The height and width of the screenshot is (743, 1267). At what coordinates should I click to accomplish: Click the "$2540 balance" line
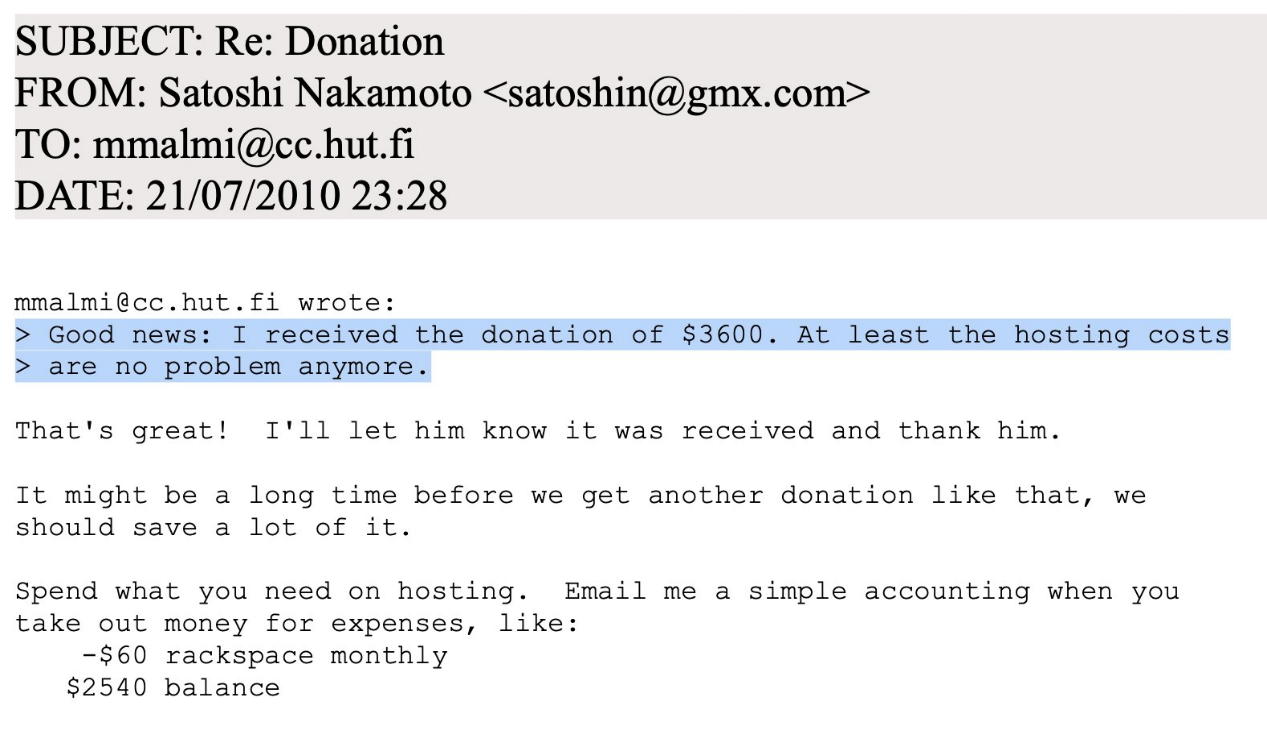pos(172,688)
